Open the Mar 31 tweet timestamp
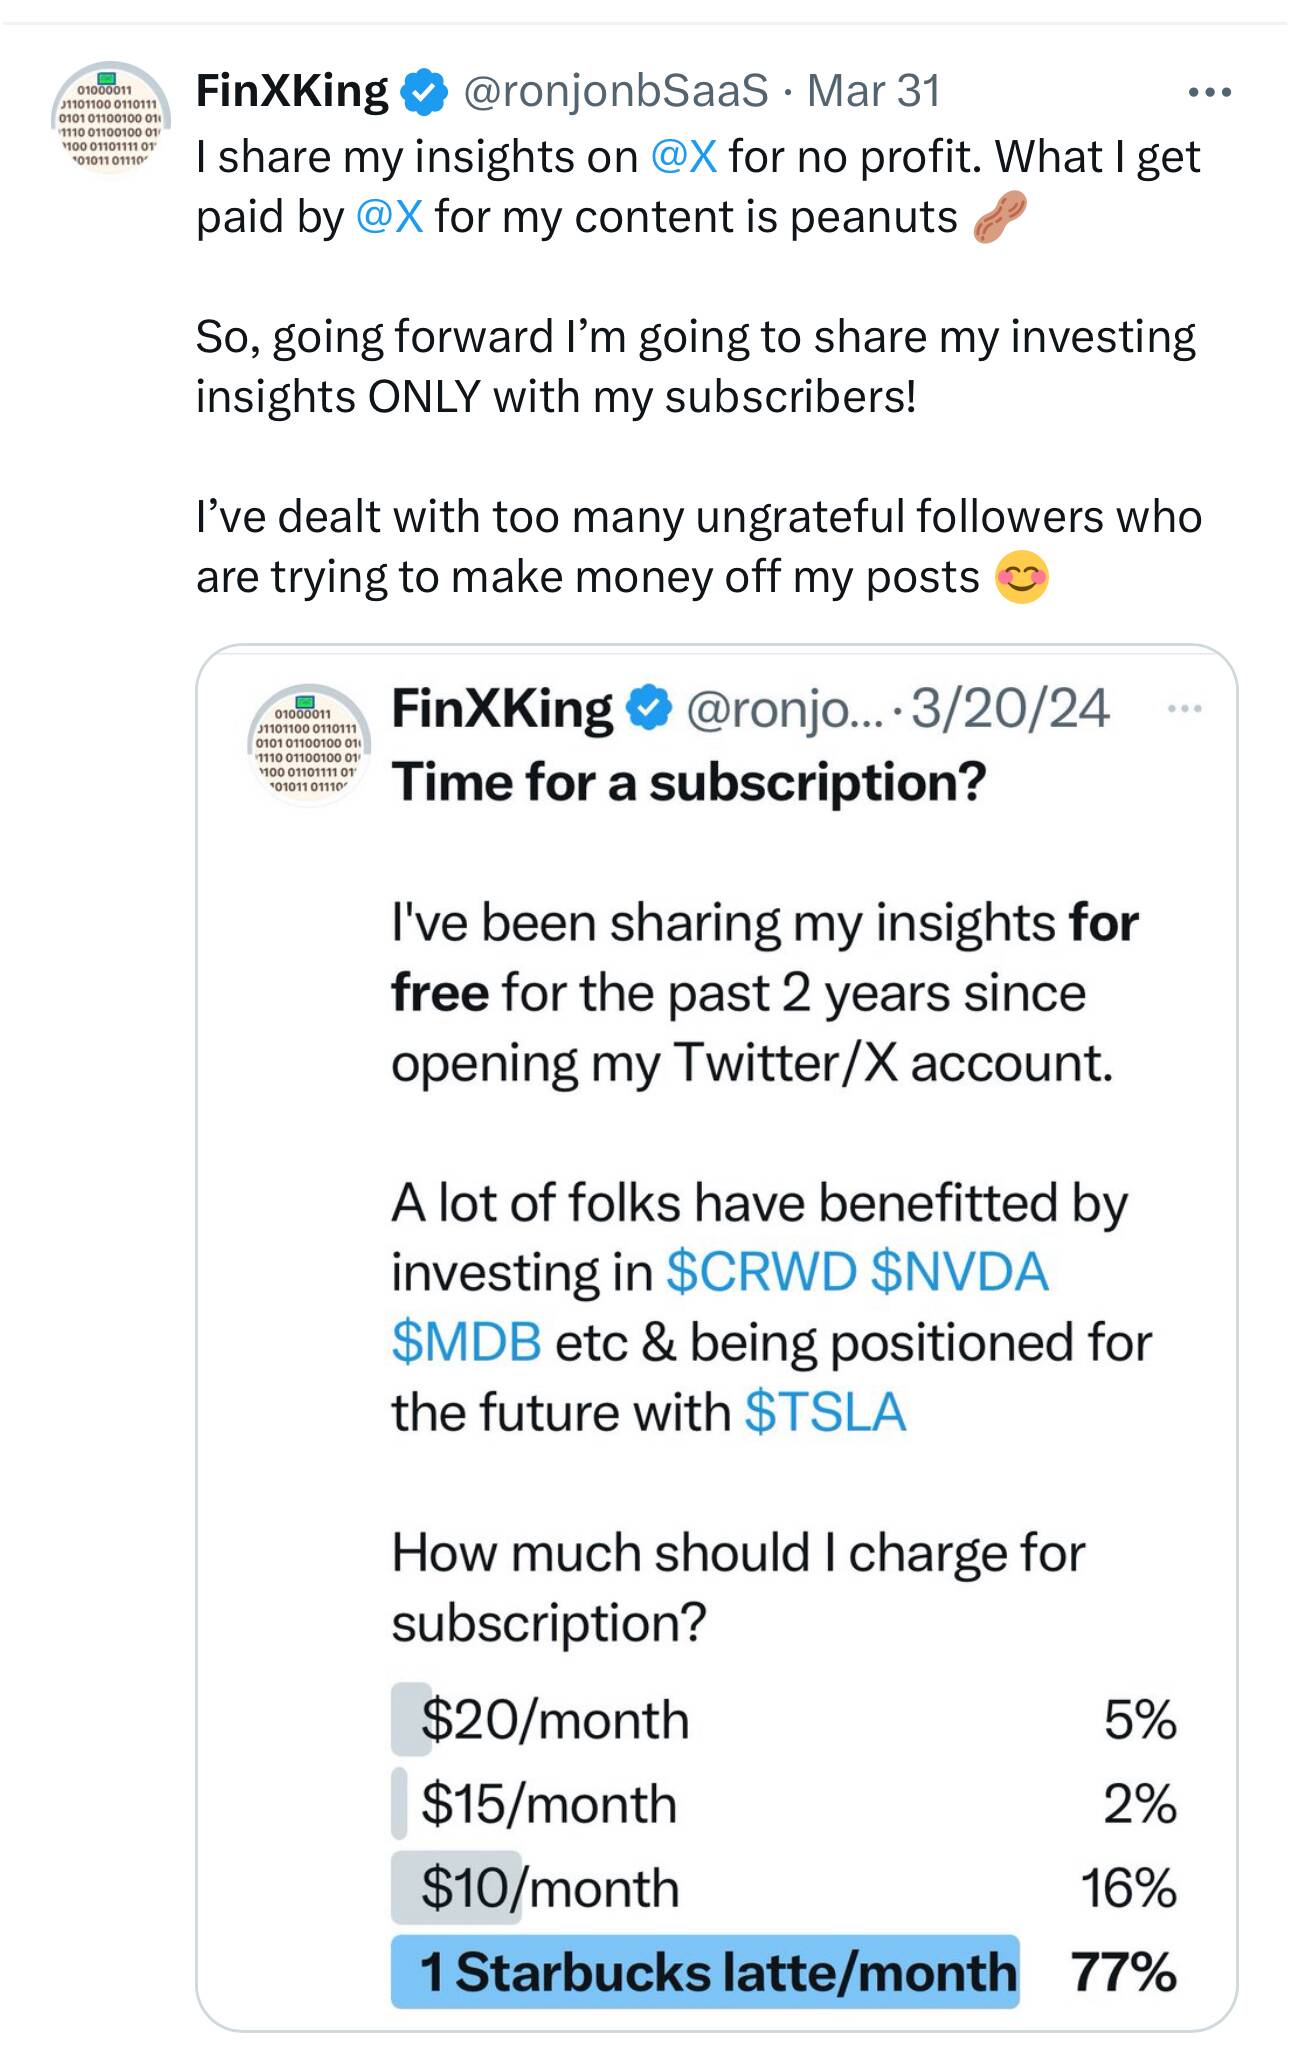Screen dimensions: 1290x2053 pos(873,92)
